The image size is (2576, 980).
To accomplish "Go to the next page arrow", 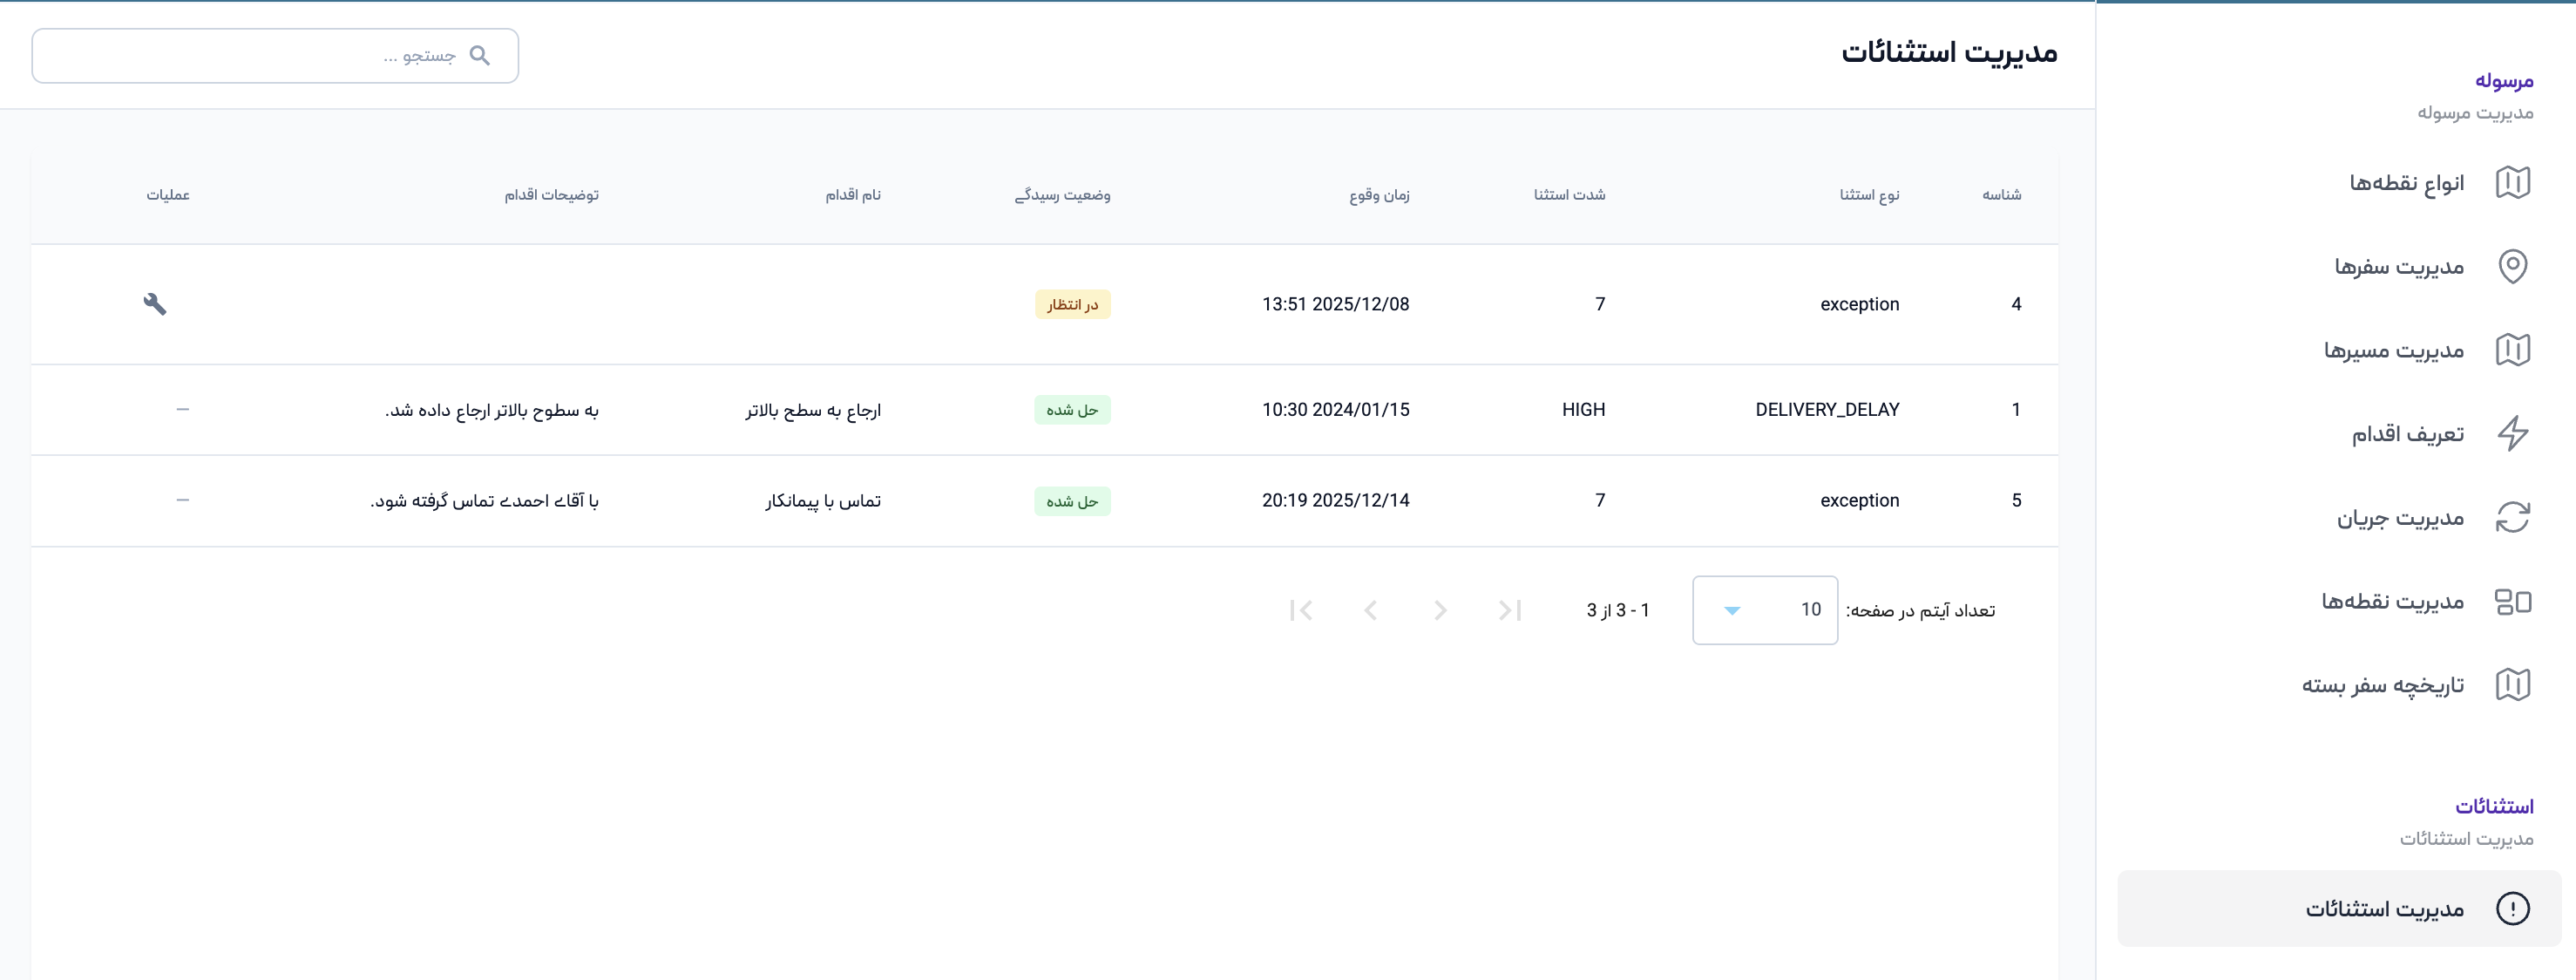I will (1371, 610).
